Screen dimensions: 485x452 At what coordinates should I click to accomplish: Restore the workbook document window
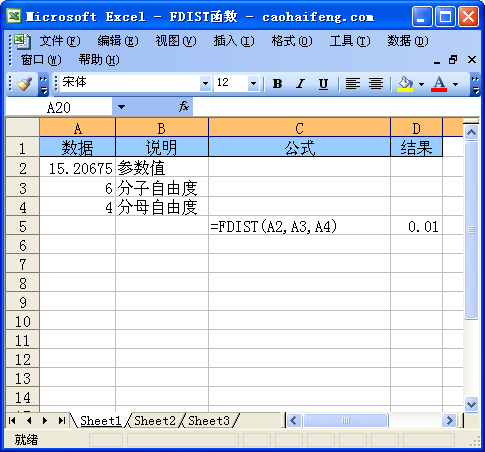(x=453, y=60)
